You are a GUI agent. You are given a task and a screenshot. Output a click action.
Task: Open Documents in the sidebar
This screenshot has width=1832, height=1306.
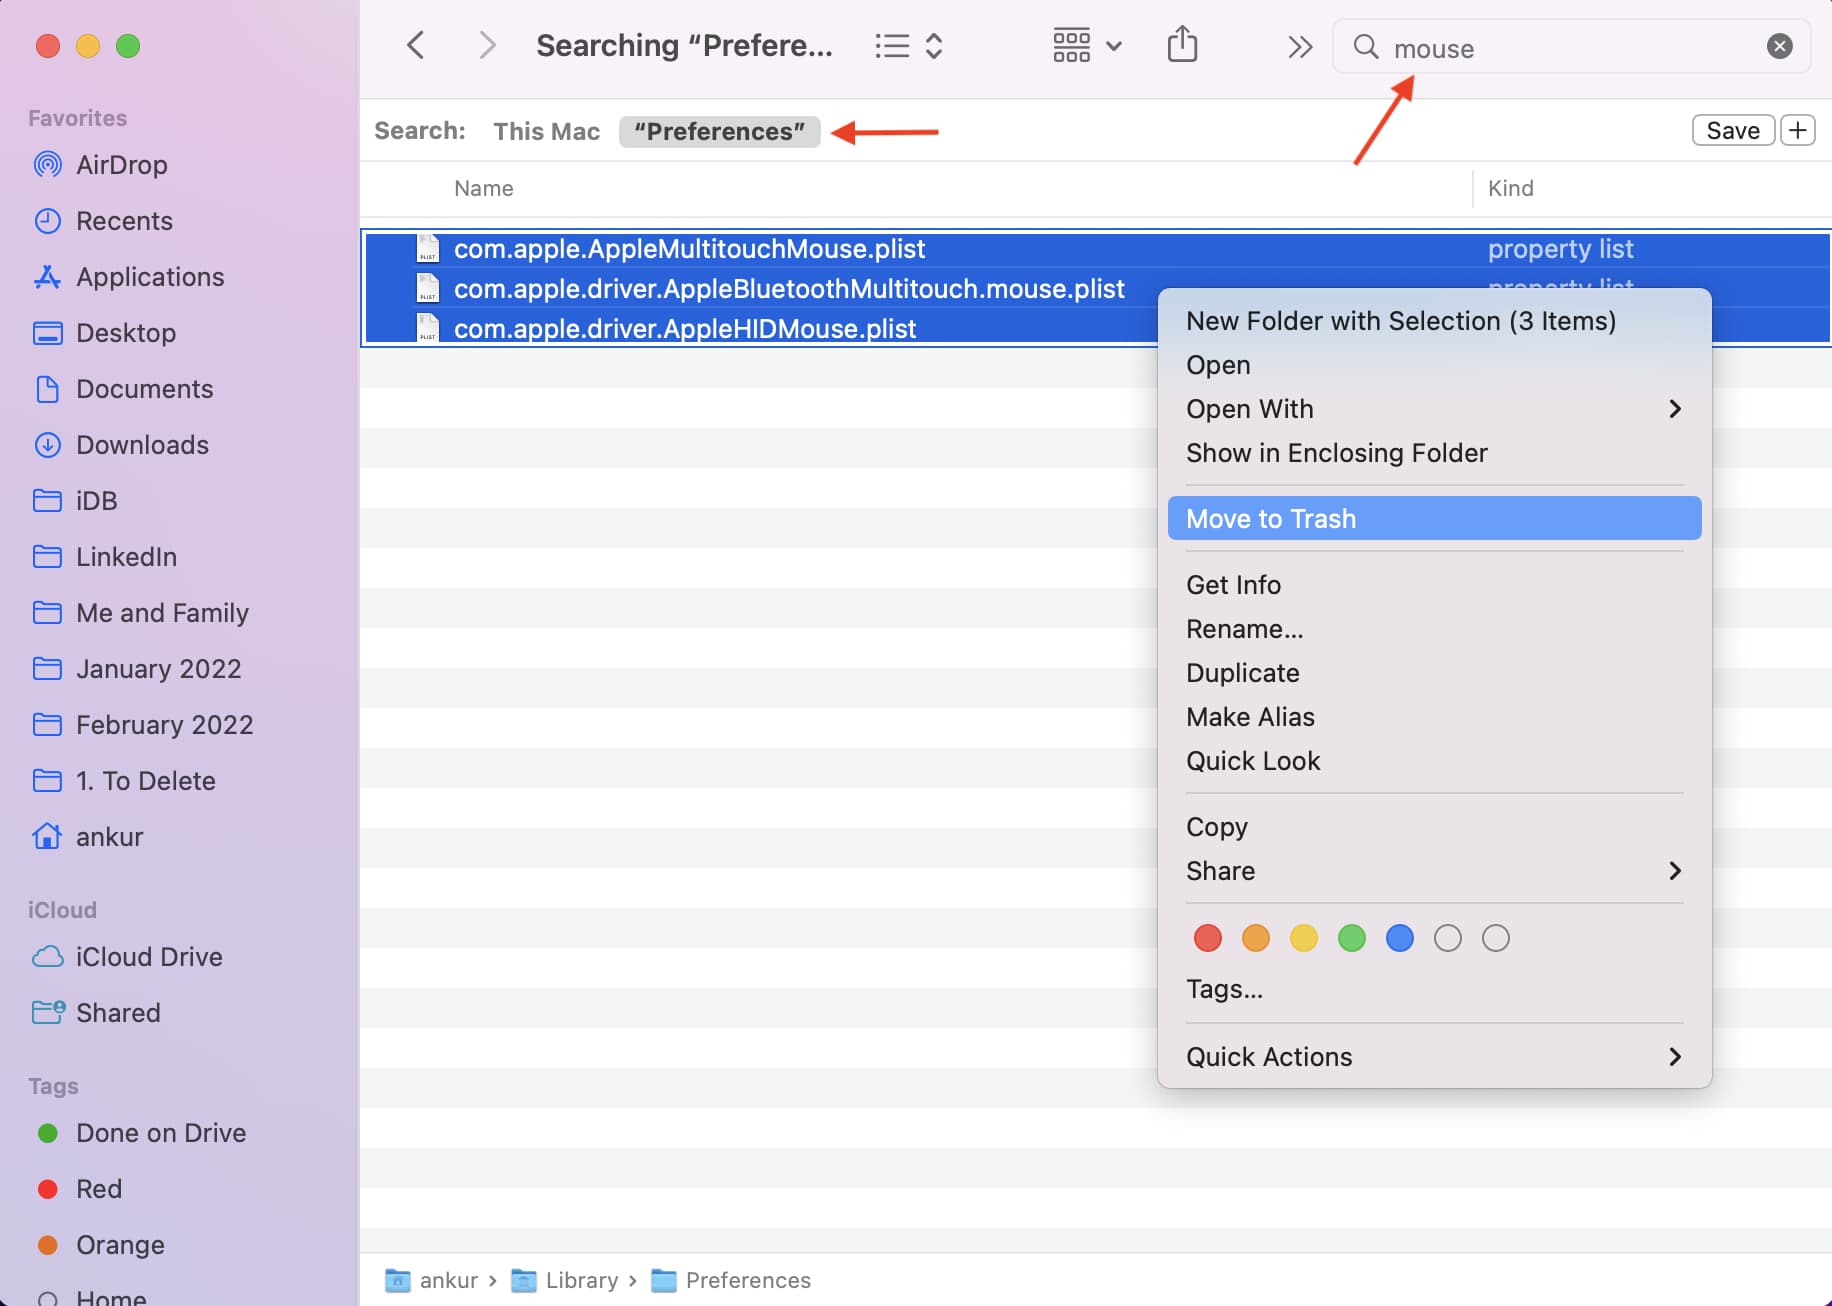(123, 389)
